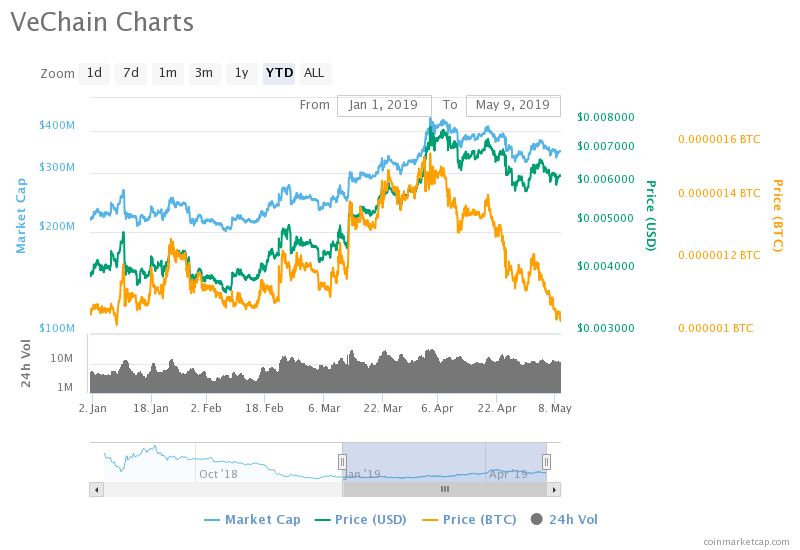The image size is (800, 550).
Task: Click the Market Cap vertical axis title
Action: [21, 216]
